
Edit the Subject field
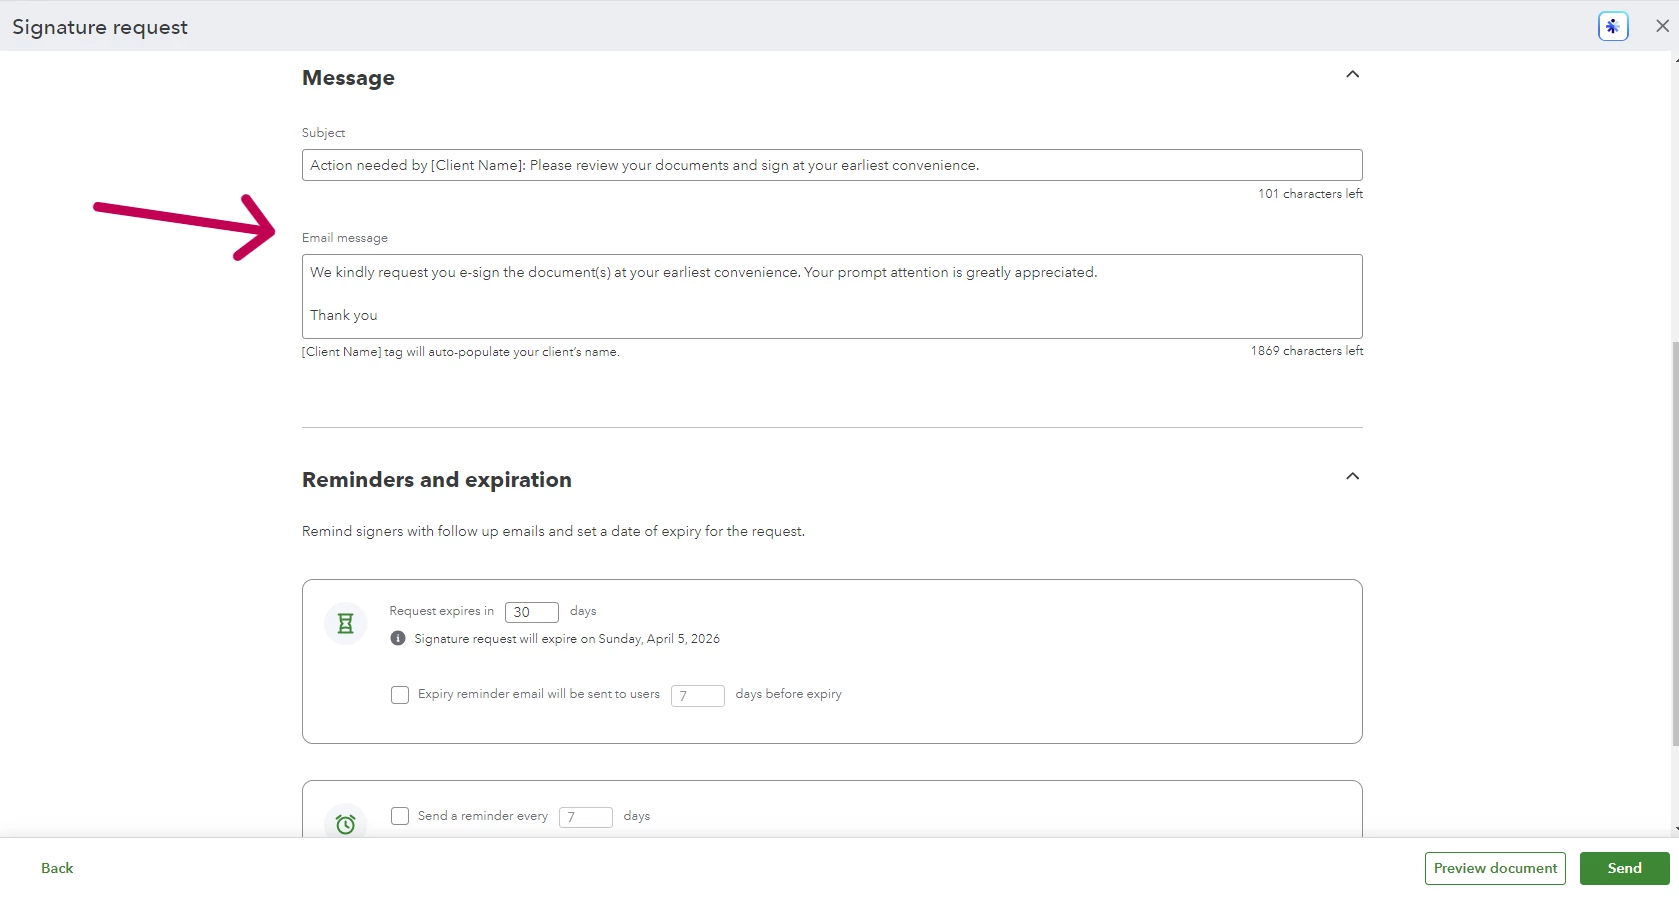(832, 165)
